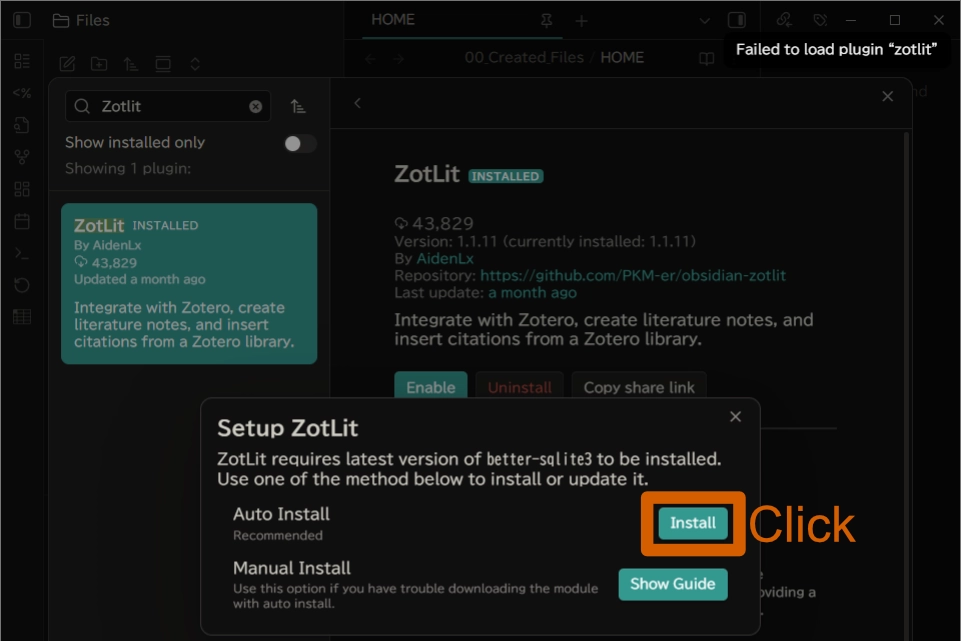Enable the ZotLit plugin

click(x=430, y=387)
